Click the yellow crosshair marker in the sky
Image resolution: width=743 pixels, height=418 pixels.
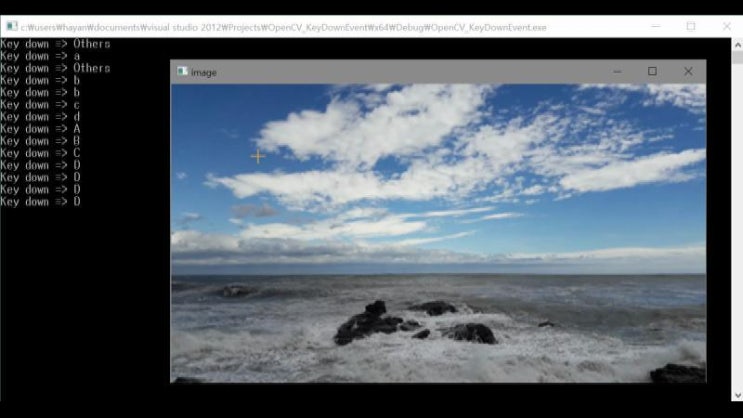click(258, 156)
